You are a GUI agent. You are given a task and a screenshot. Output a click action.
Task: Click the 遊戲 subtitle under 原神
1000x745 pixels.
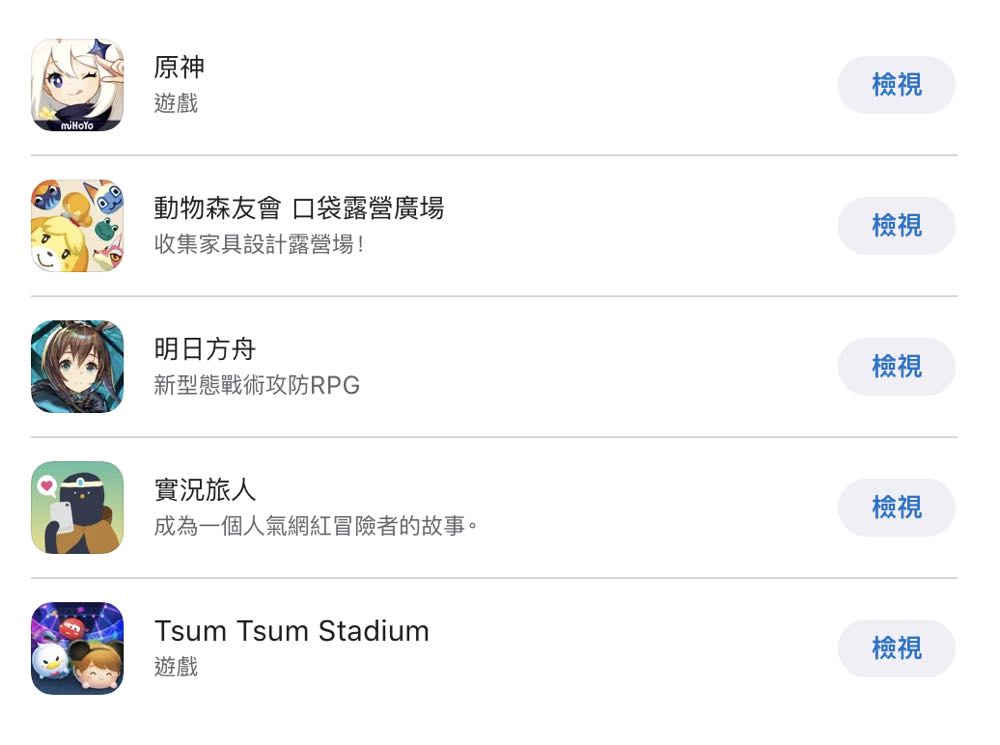point(176,103)
